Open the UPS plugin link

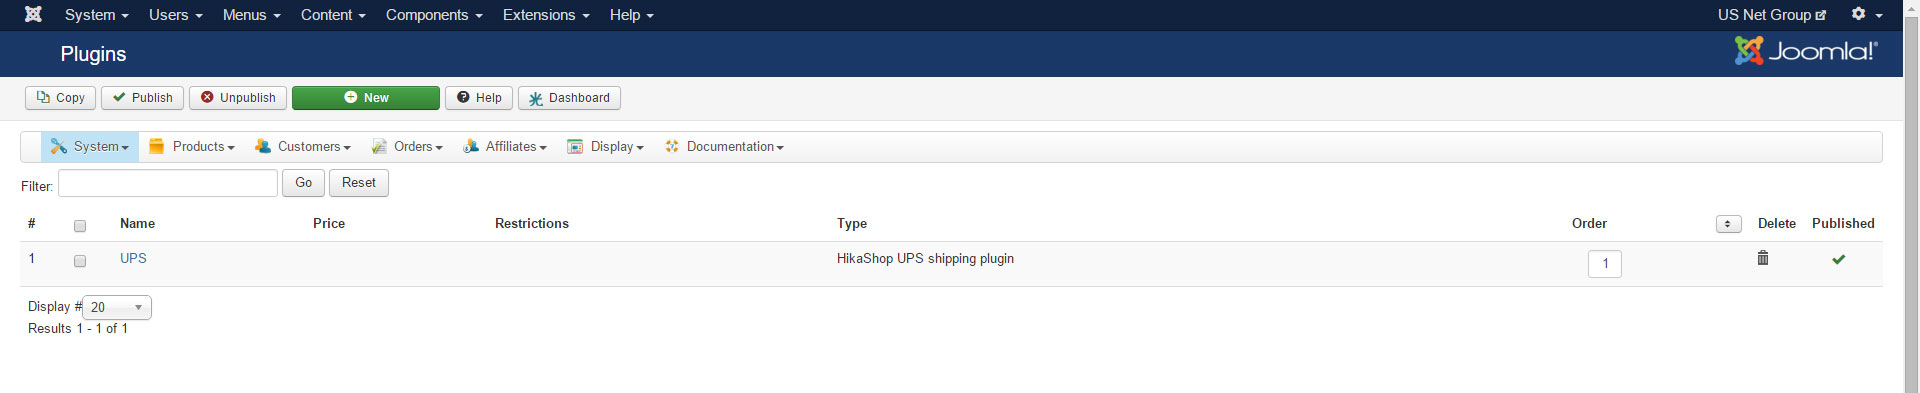[x=133, y=258]
